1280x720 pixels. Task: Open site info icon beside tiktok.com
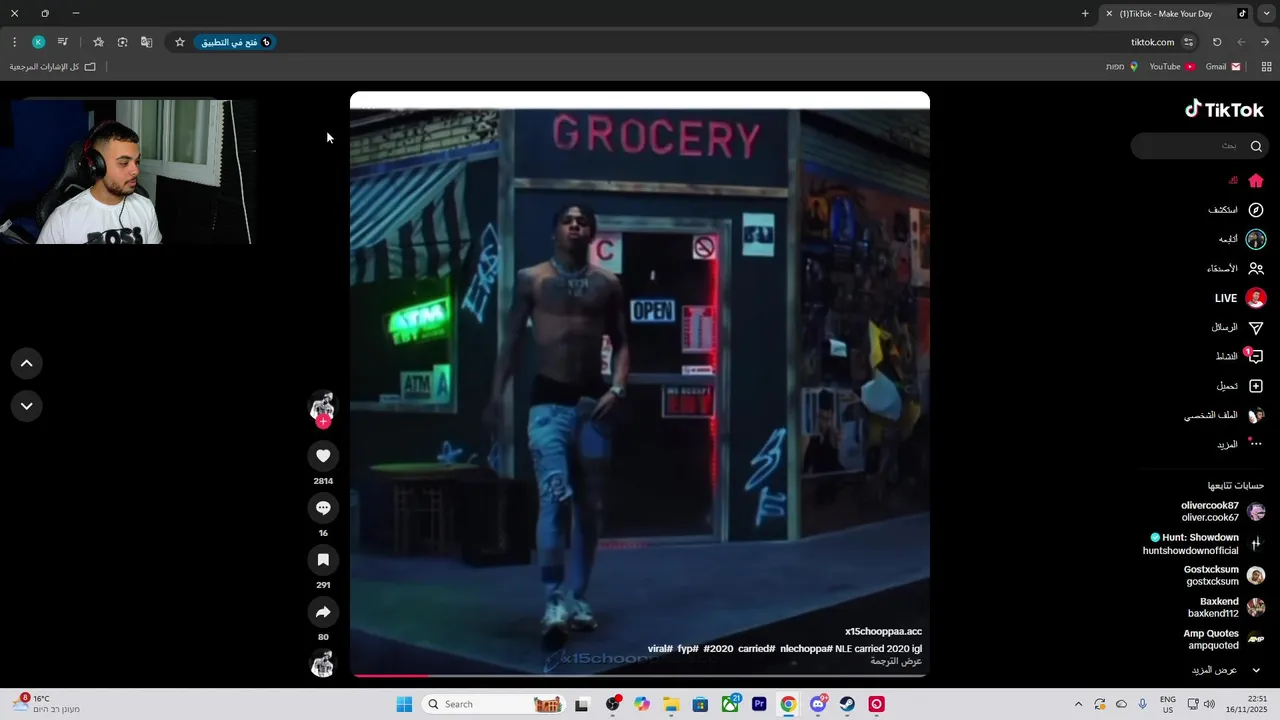tap(1188, 42)
